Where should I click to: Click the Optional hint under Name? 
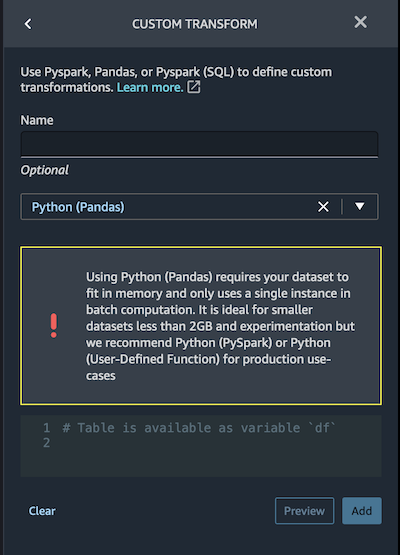point(45,170)
